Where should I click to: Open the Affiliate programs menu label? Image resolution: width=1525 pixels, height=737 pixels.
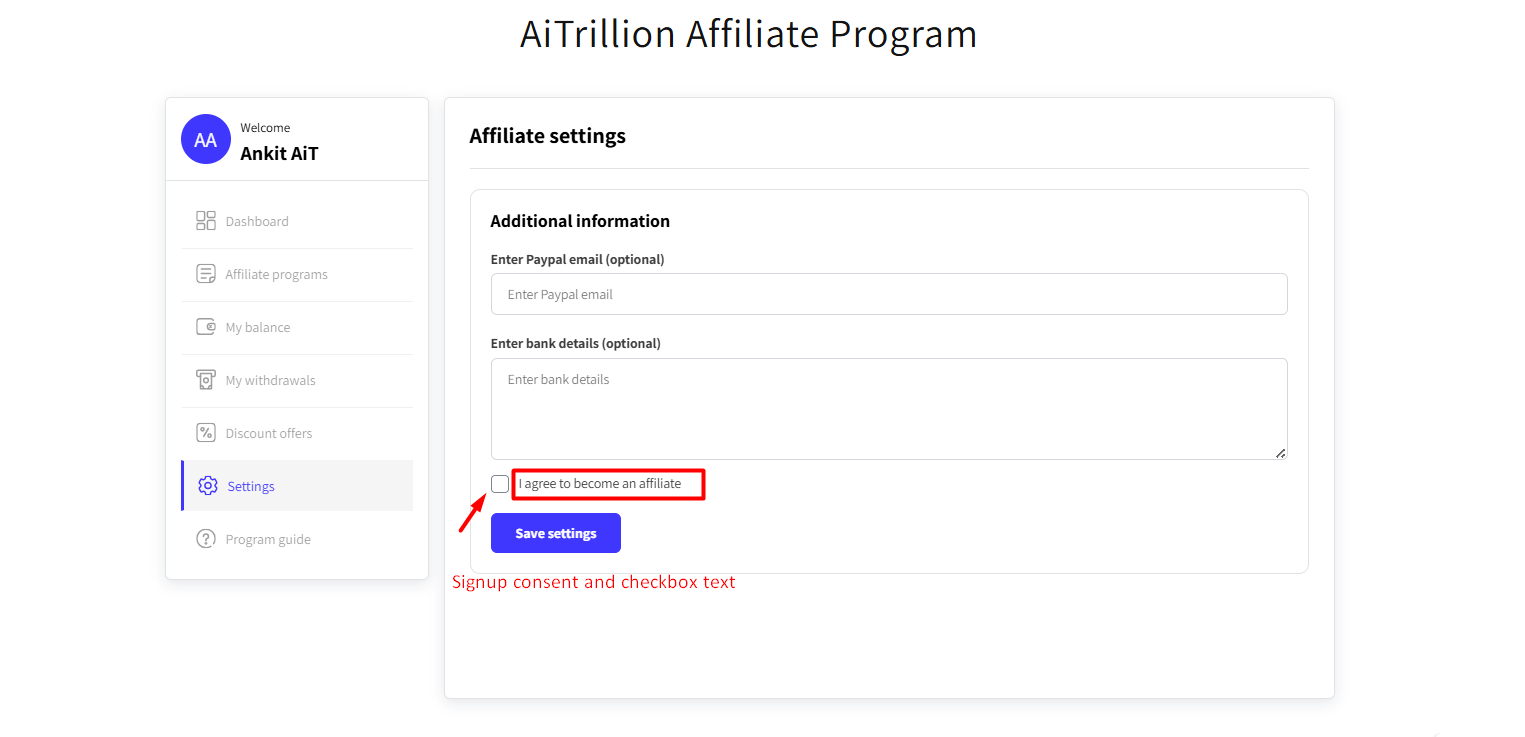pyautogui.click(x=277, y=274)
